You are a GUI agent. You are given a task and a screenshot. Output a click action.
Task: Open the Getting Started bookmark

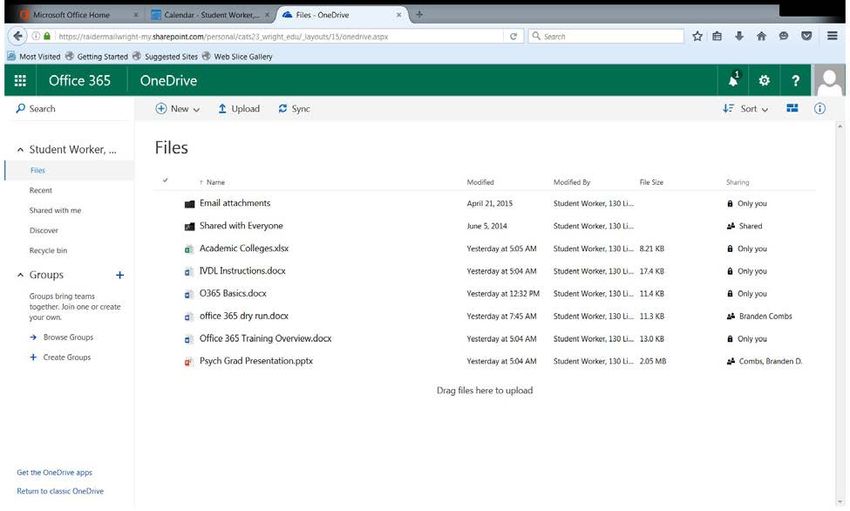coord(96,56)
